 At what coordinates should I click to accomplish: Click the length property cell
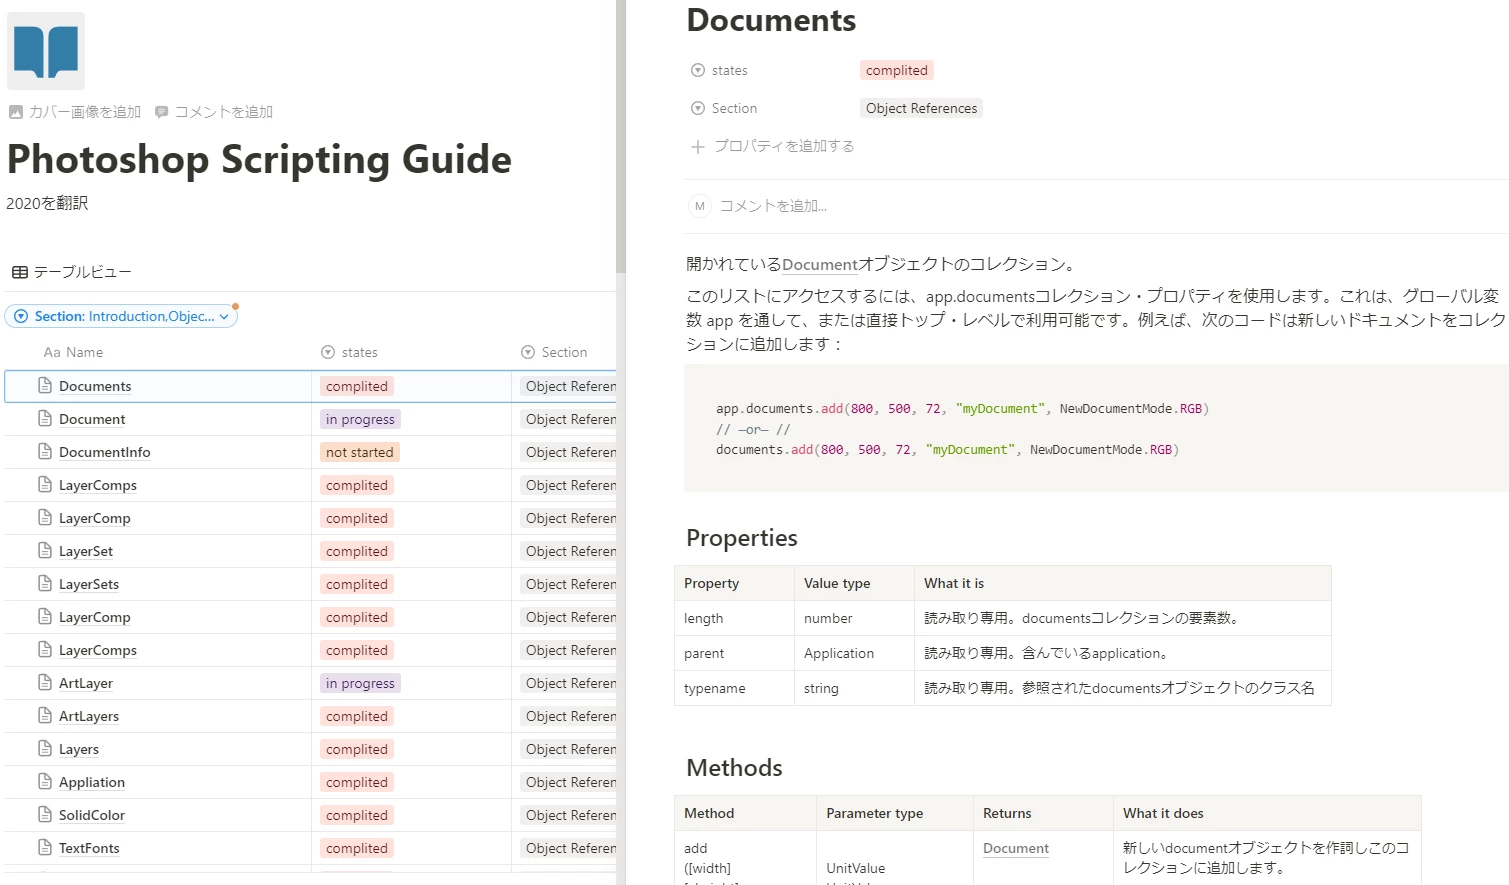[734, 618]
